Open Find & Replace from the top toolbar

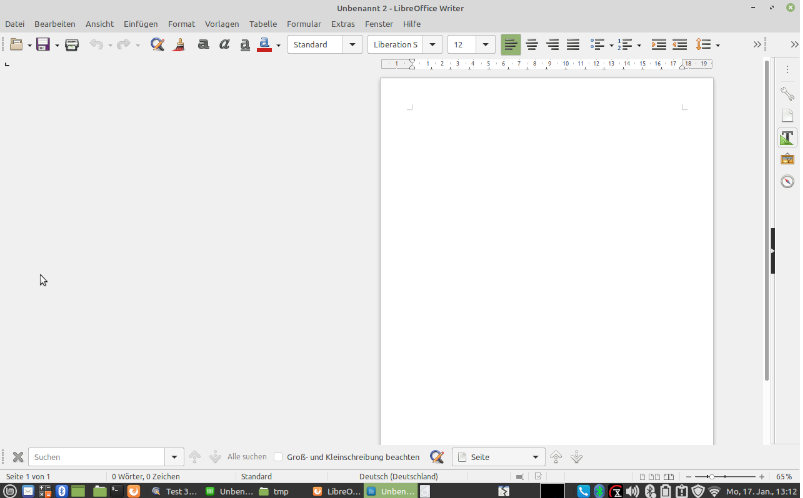click(157, 45)
